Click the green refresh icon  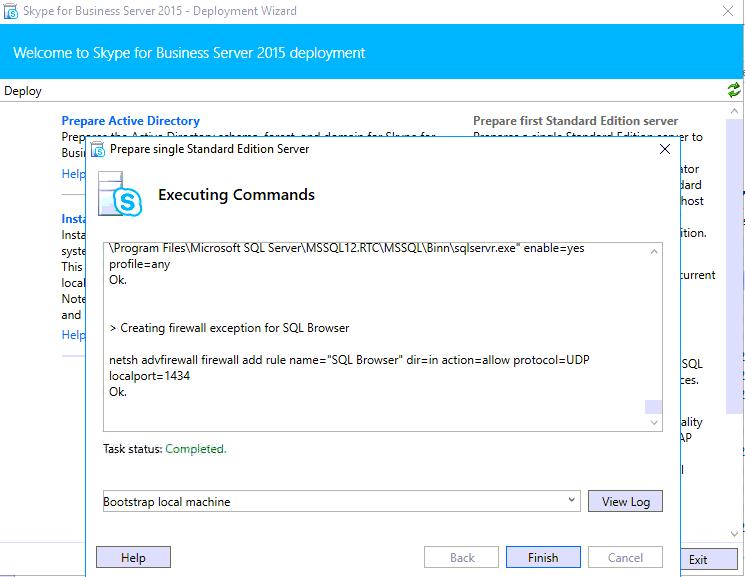(x=734, y=90)
